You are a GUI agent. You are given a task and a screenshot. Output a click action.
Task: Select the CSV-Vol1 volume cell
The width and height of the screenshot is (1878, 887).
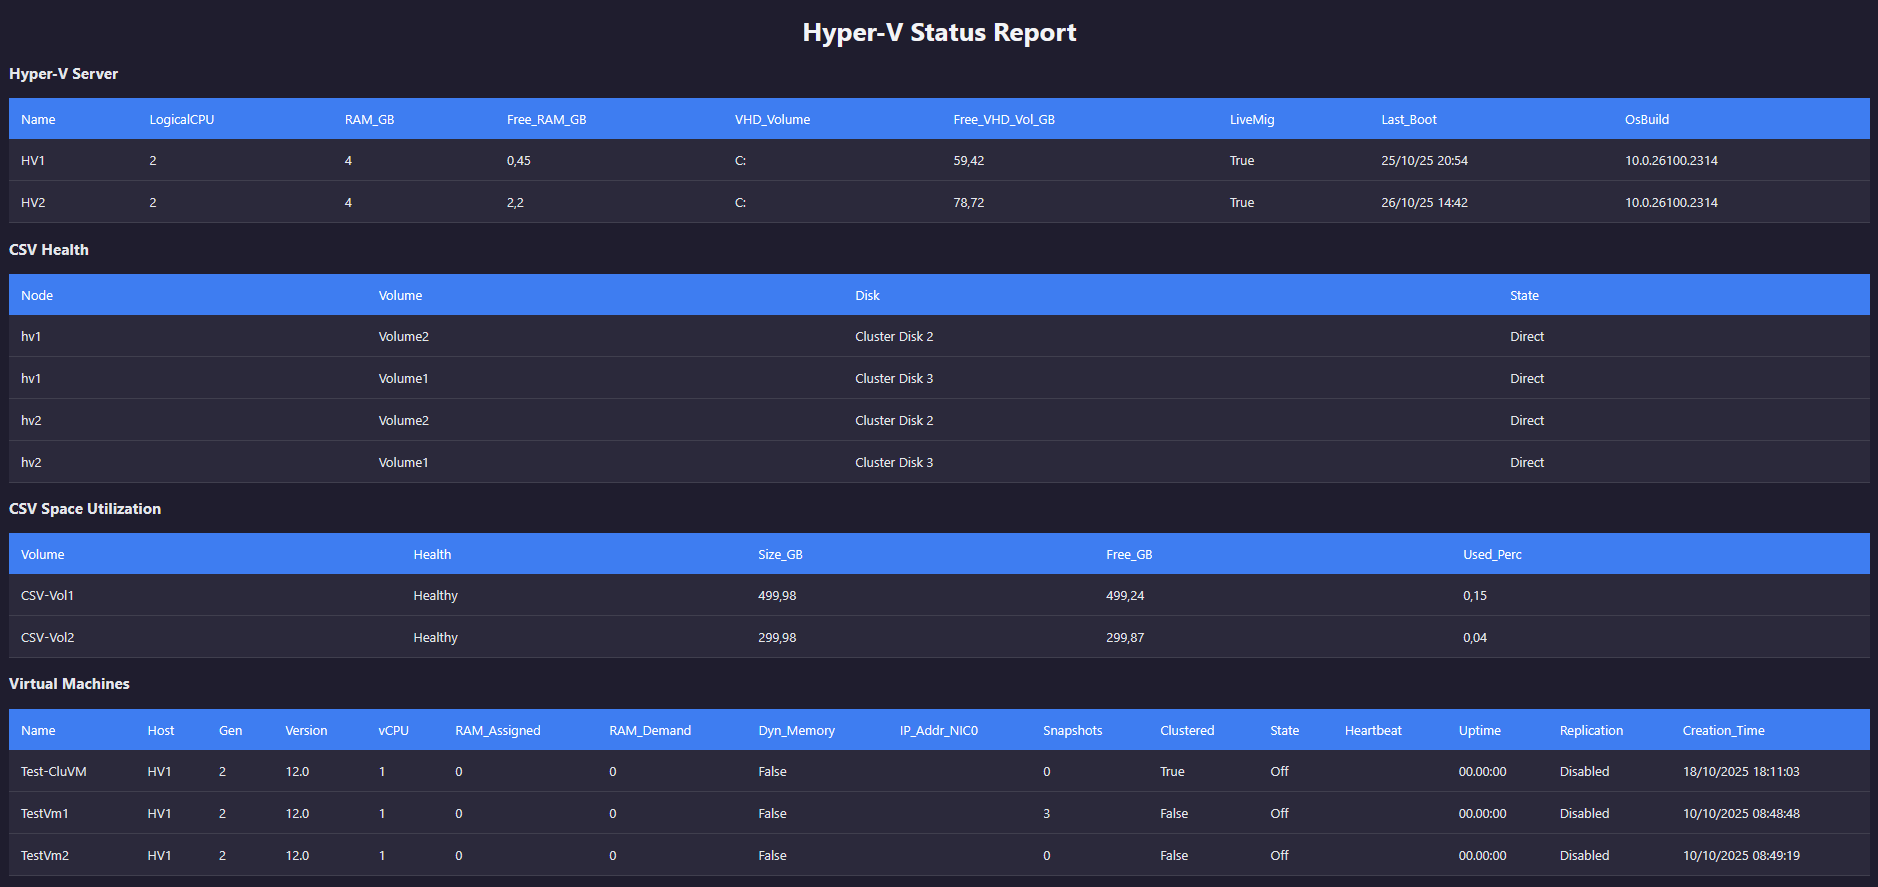coord(47,596)
